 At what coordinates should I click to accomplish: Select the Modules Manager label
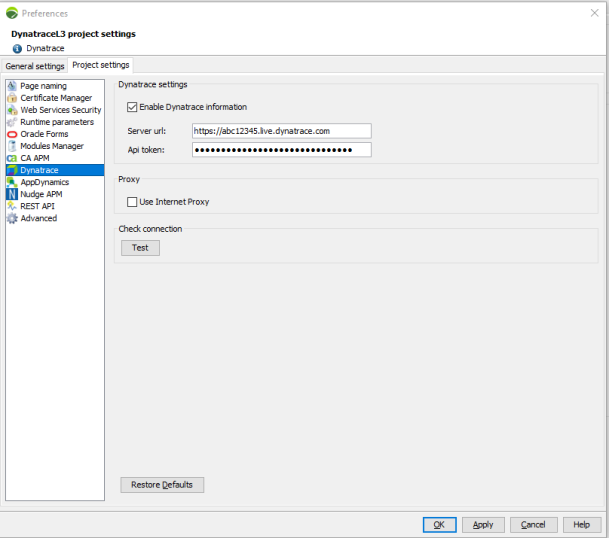tap(52, 146)
